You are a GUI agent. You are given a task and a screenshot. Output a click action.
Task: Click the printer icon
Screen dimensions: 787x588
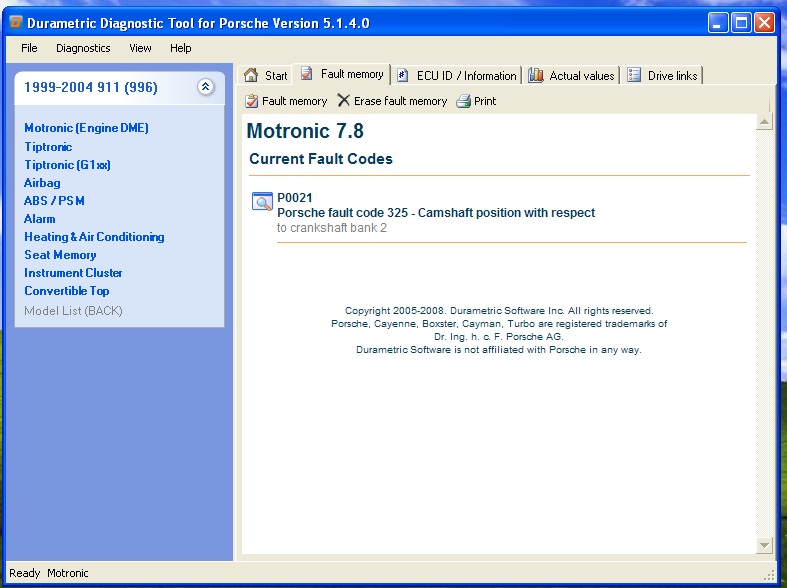(x=463, y=101)
